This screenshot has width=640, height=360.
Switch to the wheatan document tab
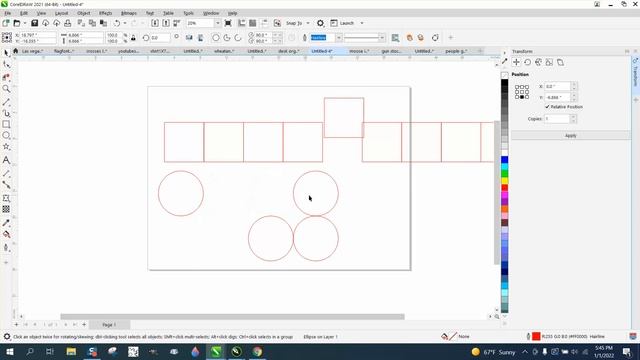224,51
